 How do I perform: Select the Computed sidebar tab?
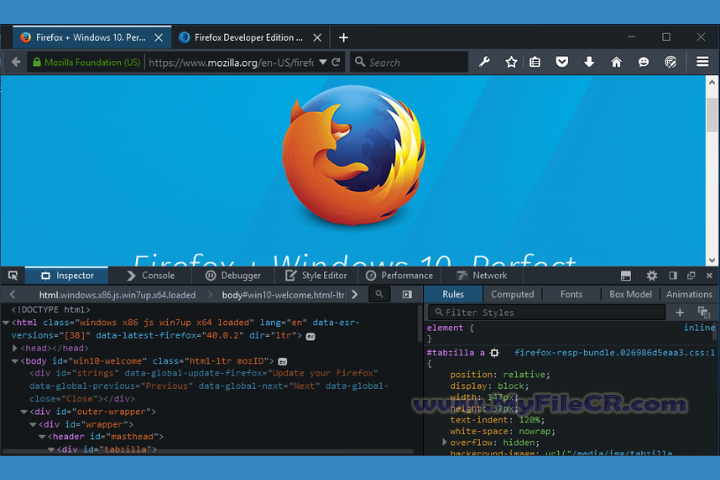[512, 294]
